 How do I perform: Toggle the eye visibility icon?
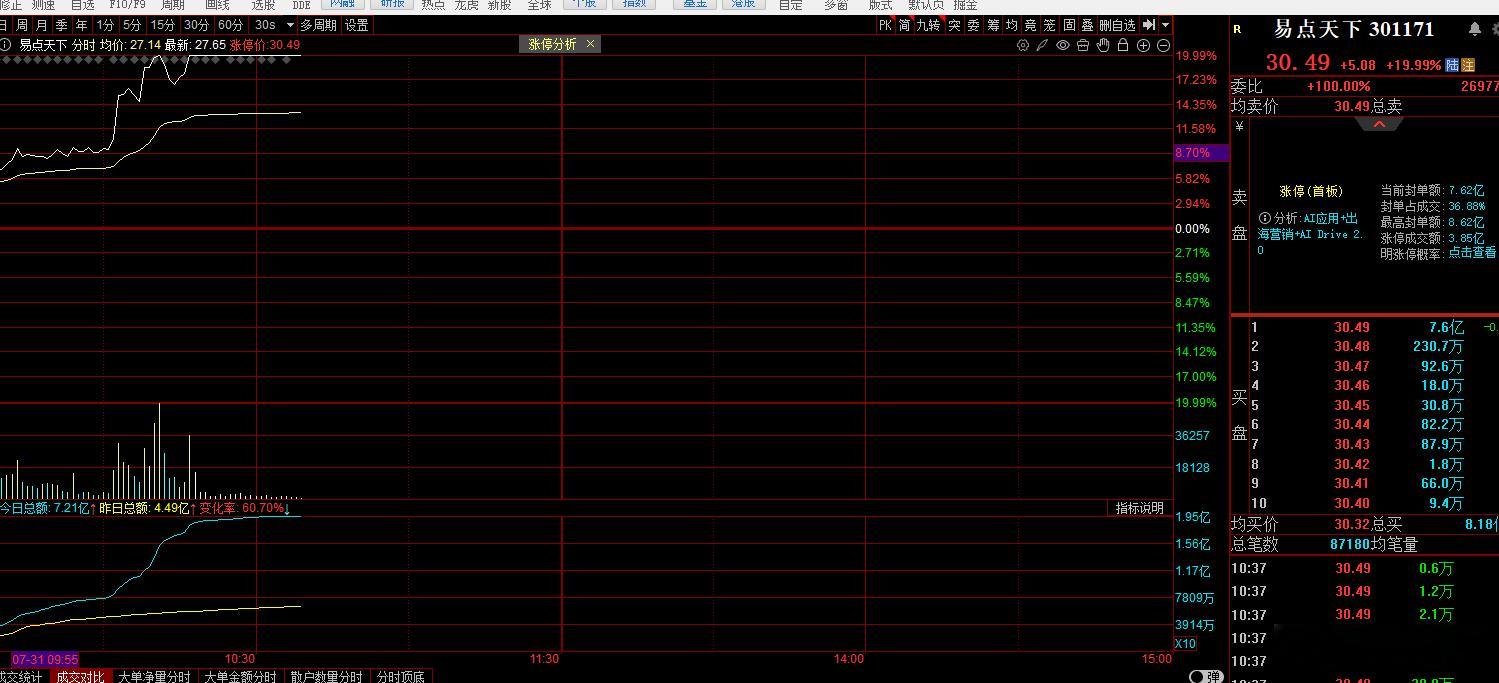point(1063,45)
